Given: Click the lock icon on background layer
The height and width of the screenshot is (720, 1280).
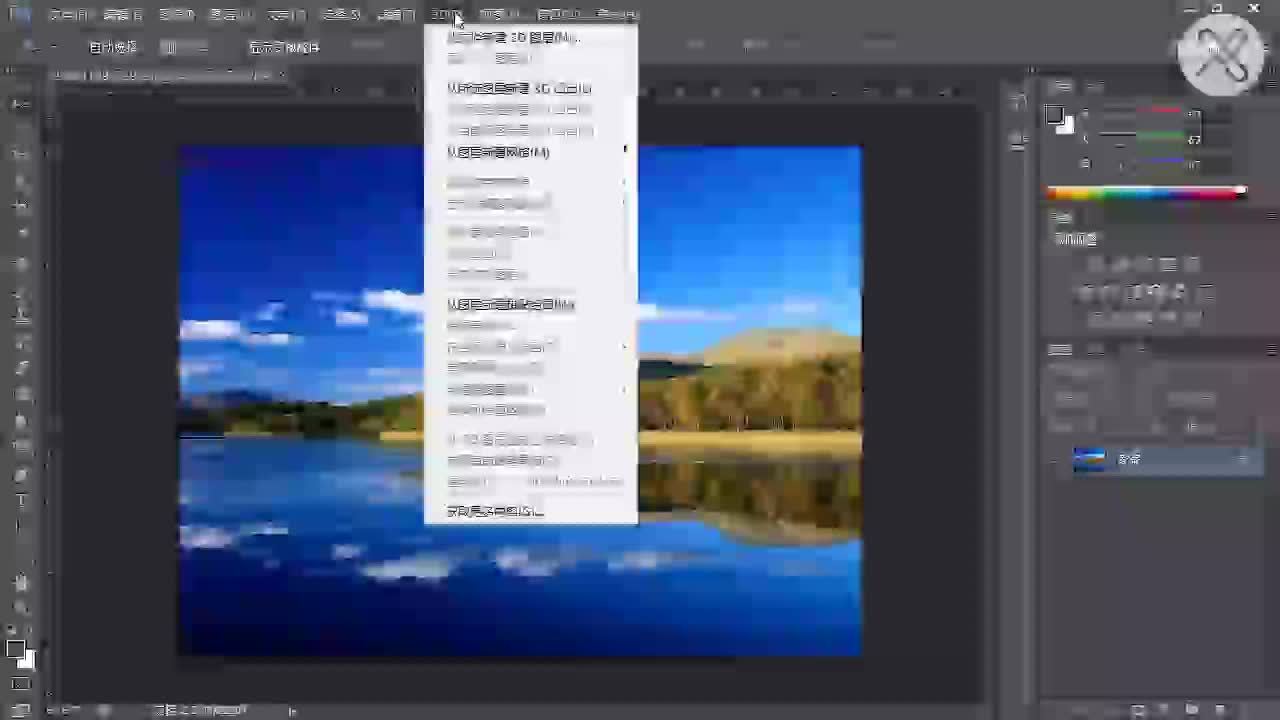Looking at the screenshot, I should [1244, 459].
